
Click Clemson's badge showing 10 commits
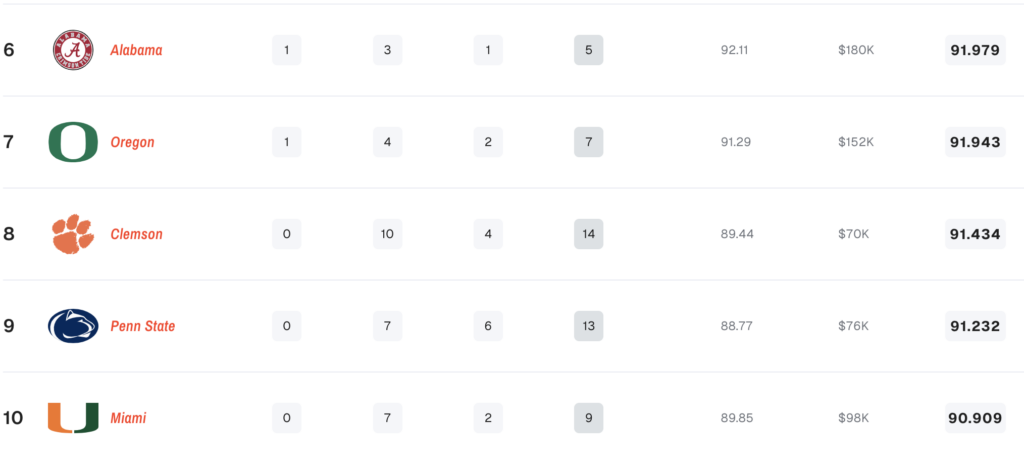point(387,234)
